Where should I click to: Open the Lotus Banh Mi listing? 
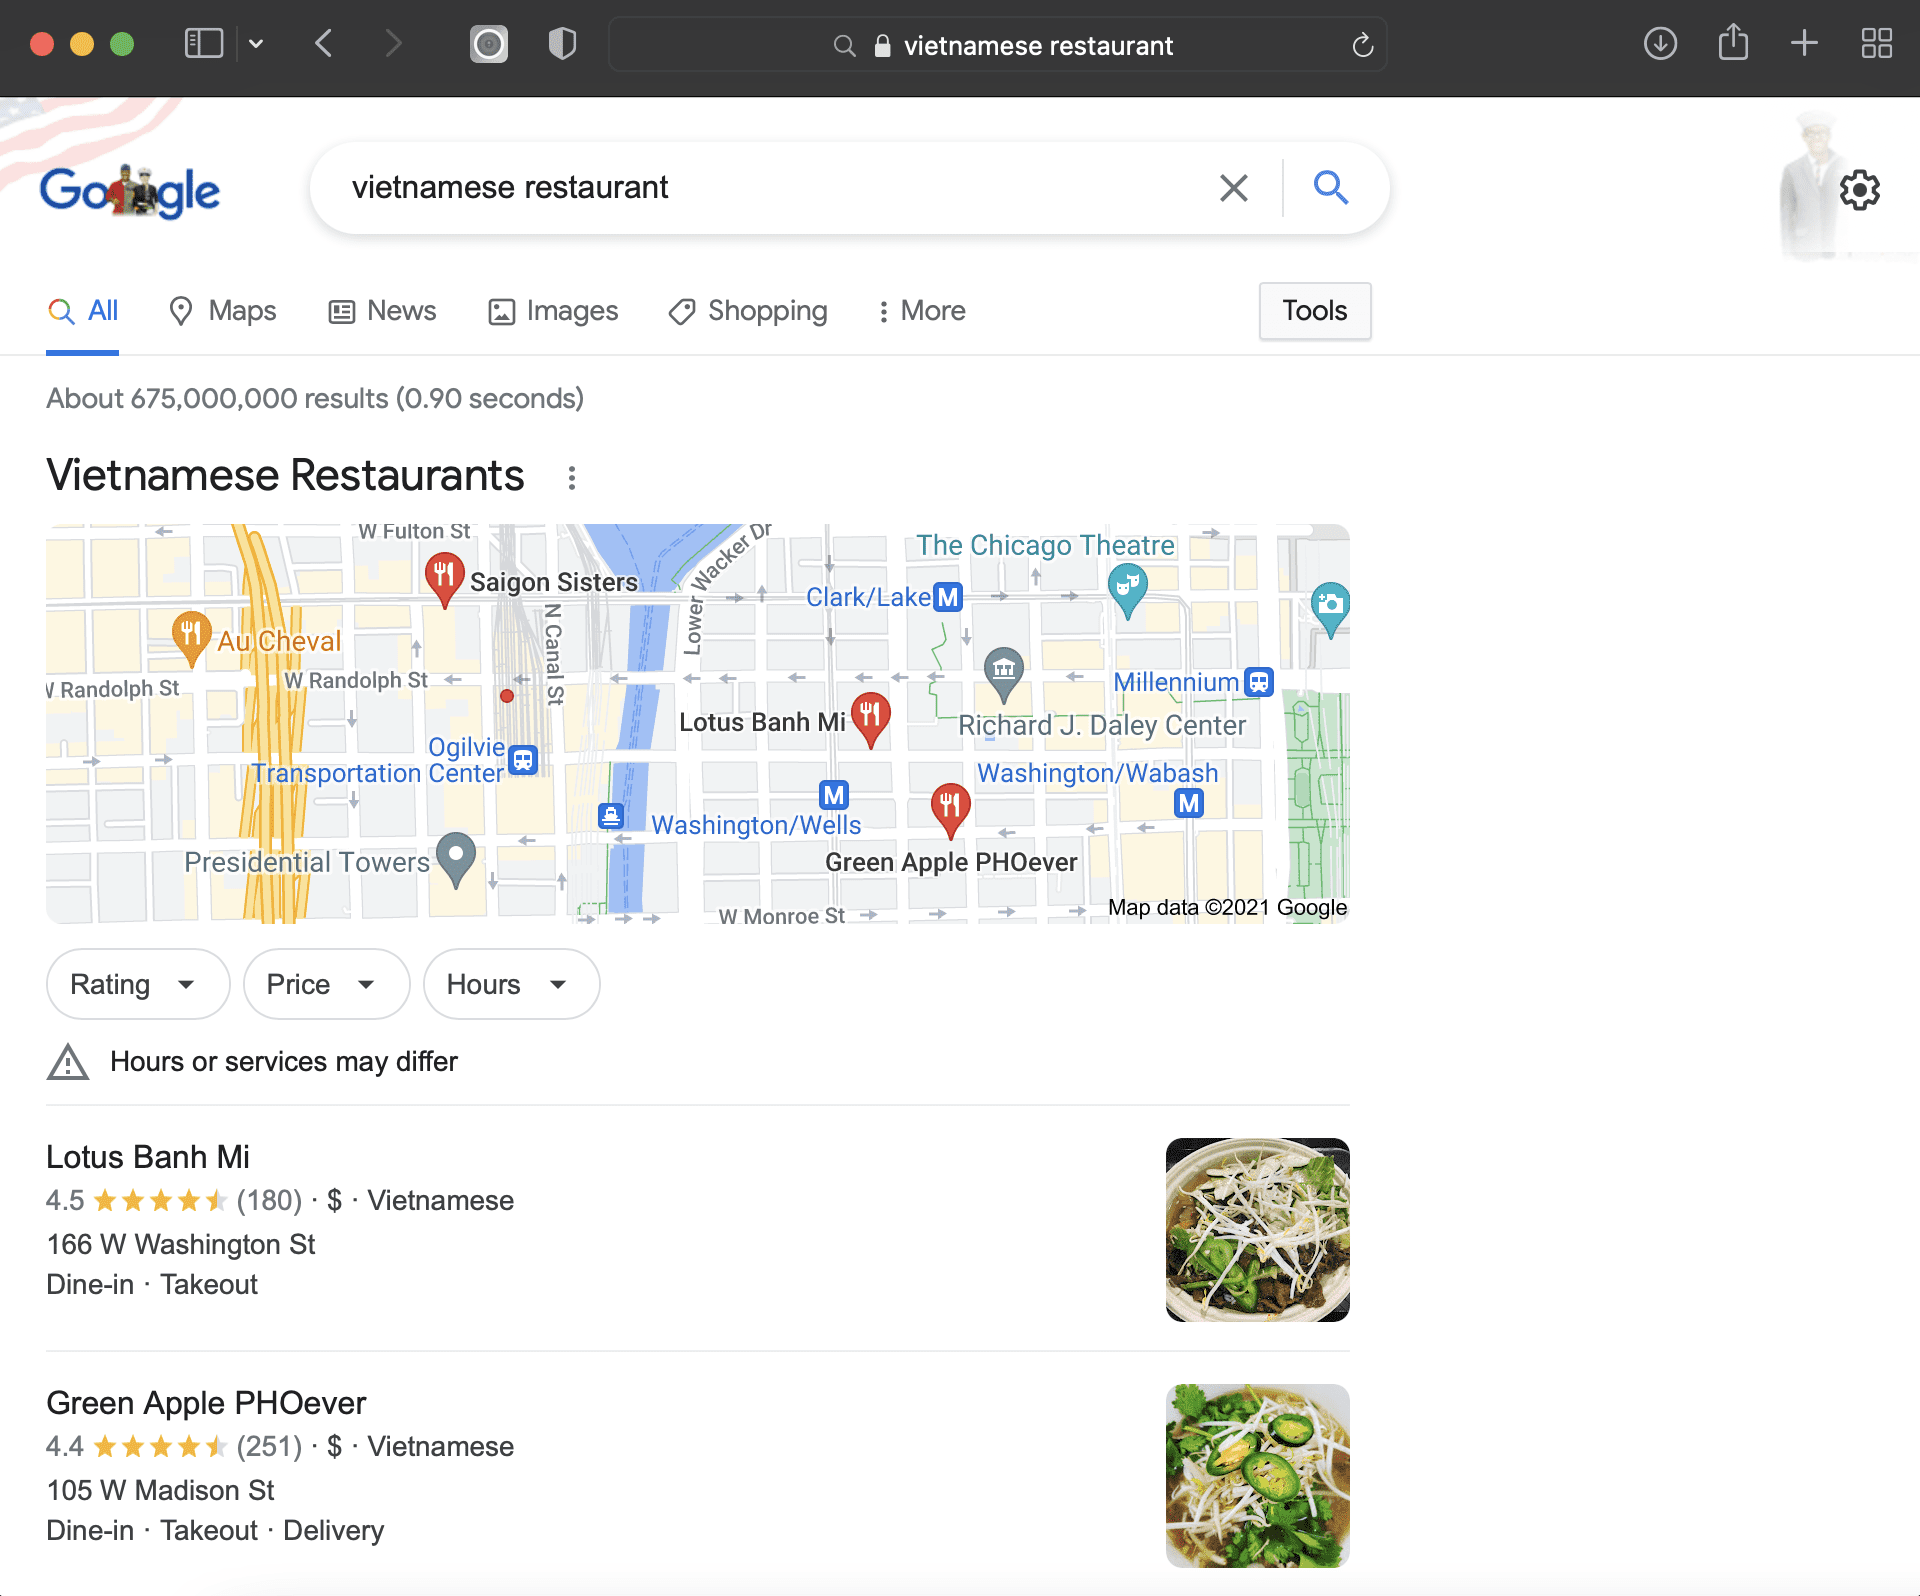tap(147, 1157)
